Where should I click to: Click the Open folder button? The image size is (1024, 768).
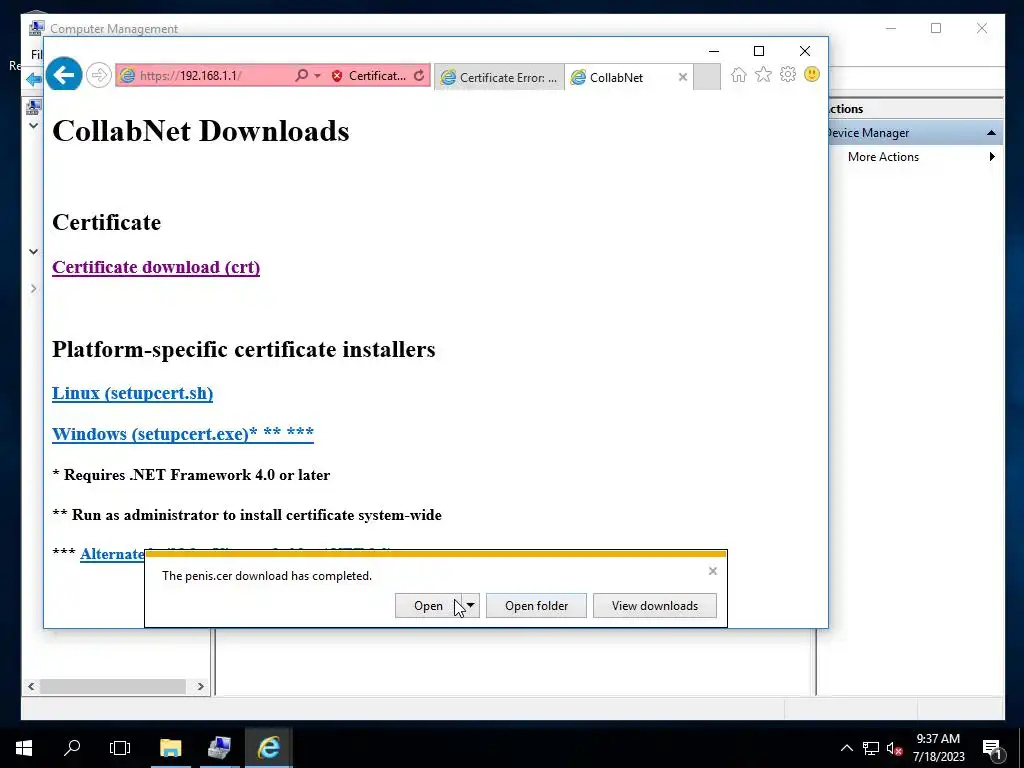pyautogui.click(x=536, y=605)
